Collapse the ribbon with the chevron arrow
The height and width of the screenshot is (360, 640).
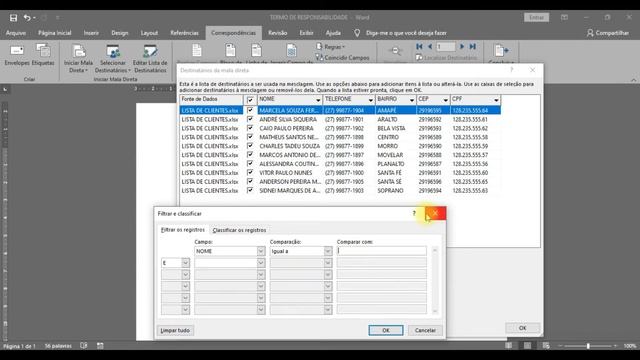(x=633, y=80)
